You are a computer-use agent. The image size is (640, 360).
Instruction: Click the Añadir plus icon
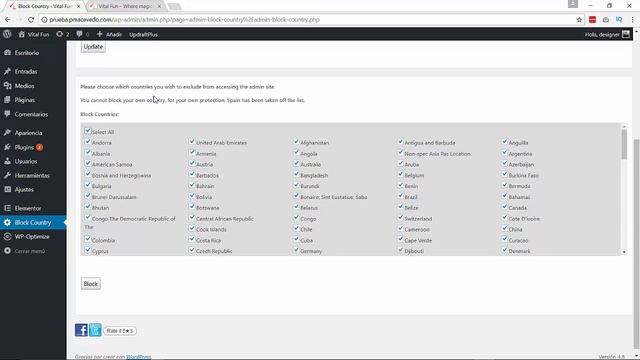[100, 34]
